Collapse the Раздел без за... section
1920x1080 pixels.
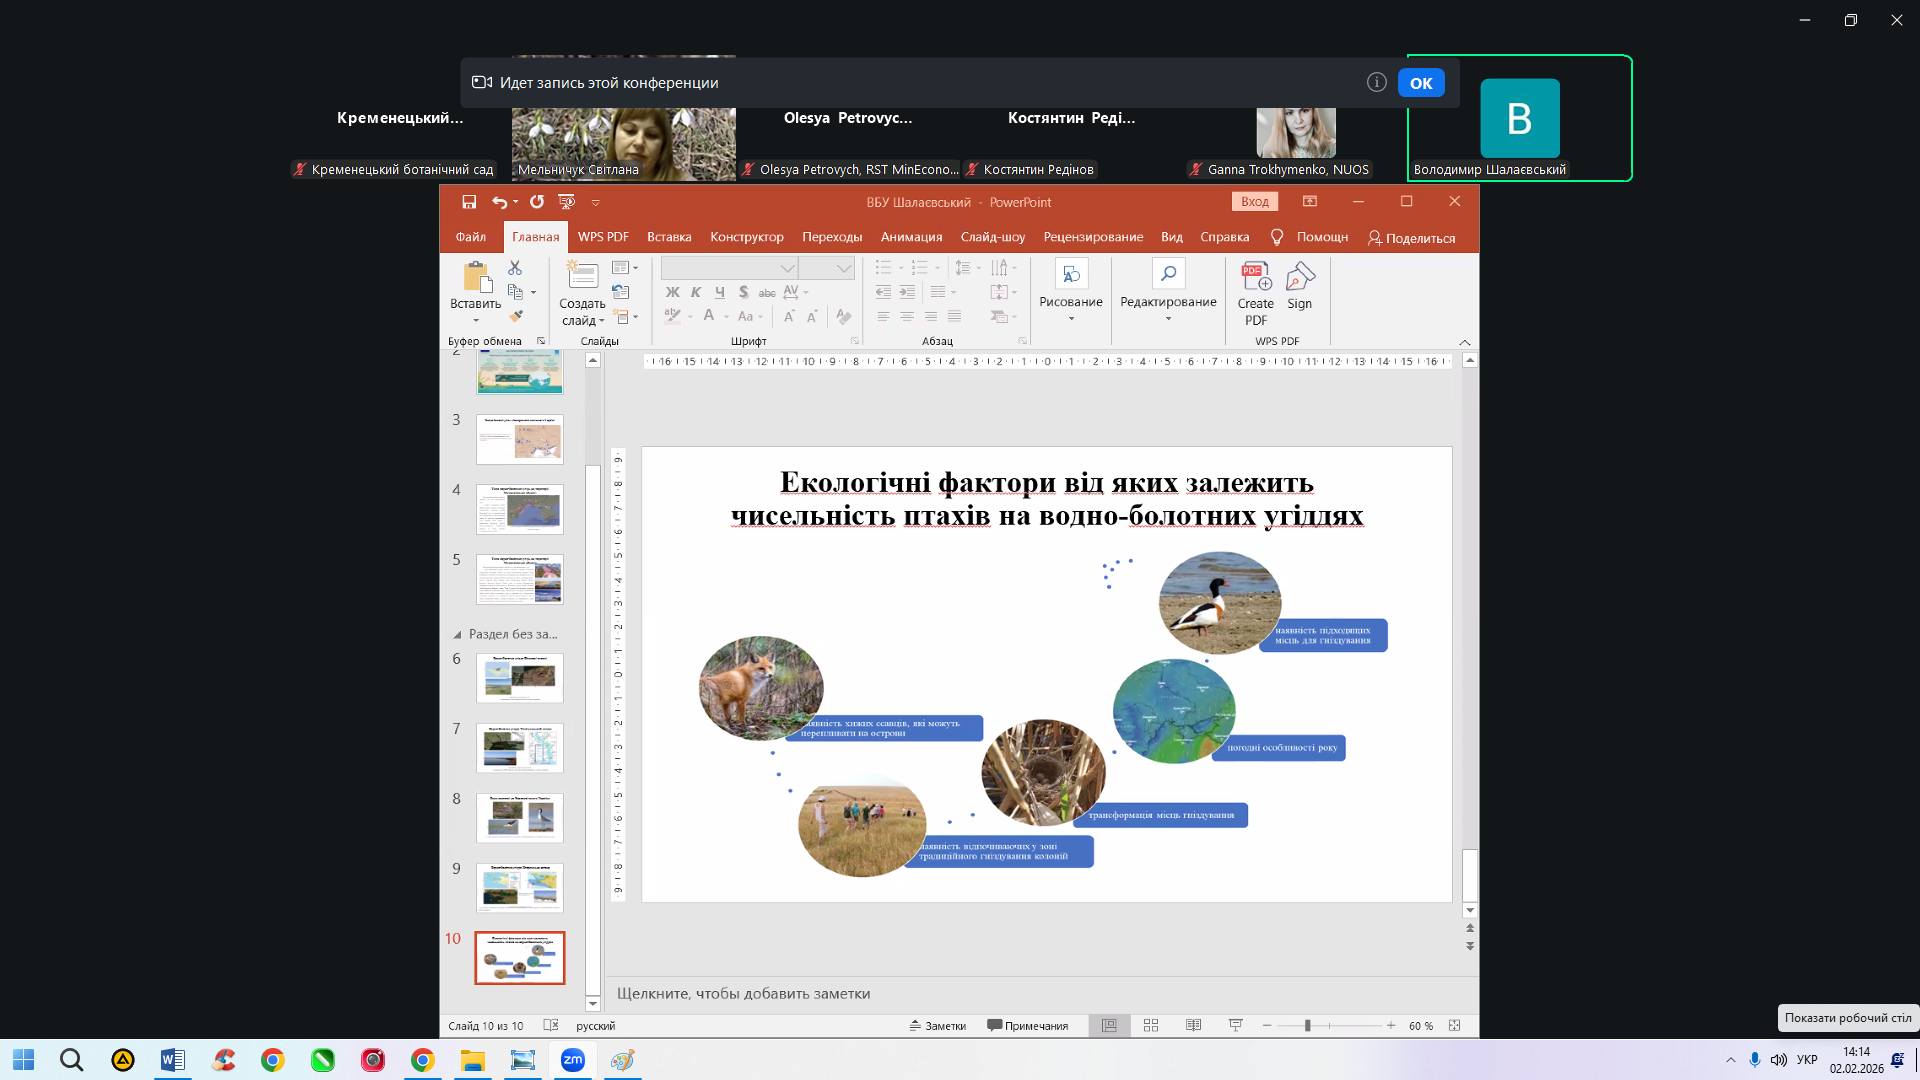[x=458, y=635]
